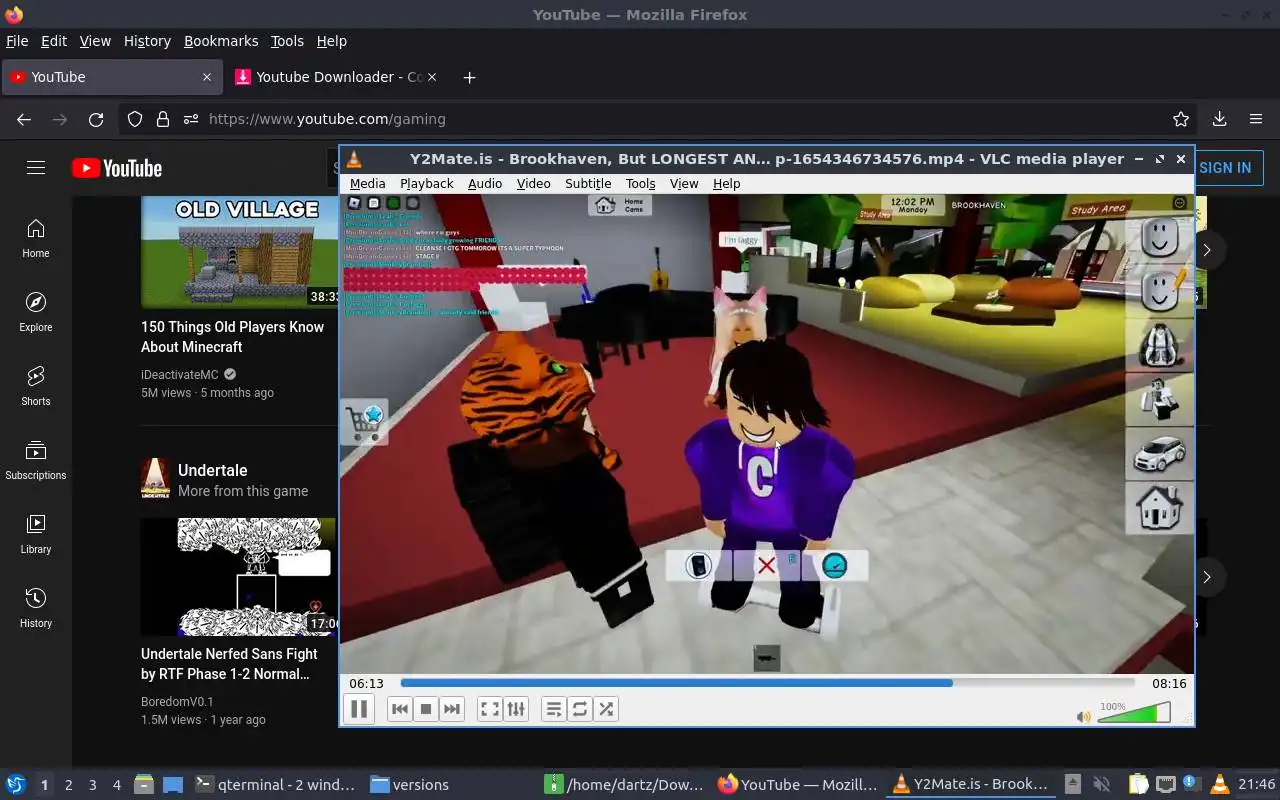Viewport: 1280px width, 800px height.
Task: Go back in Firefox
Action: click(x=24, y=119)
